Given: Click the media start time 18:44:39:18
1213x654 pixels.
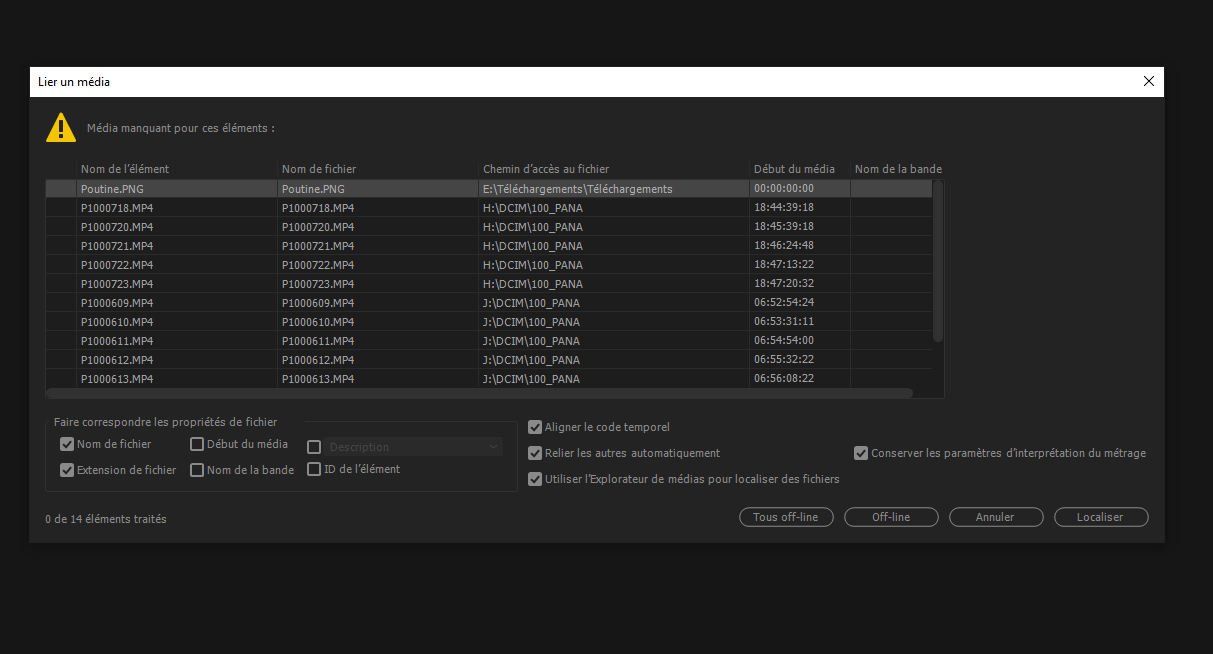Looking at the screenshot, I should pos(784,208).
